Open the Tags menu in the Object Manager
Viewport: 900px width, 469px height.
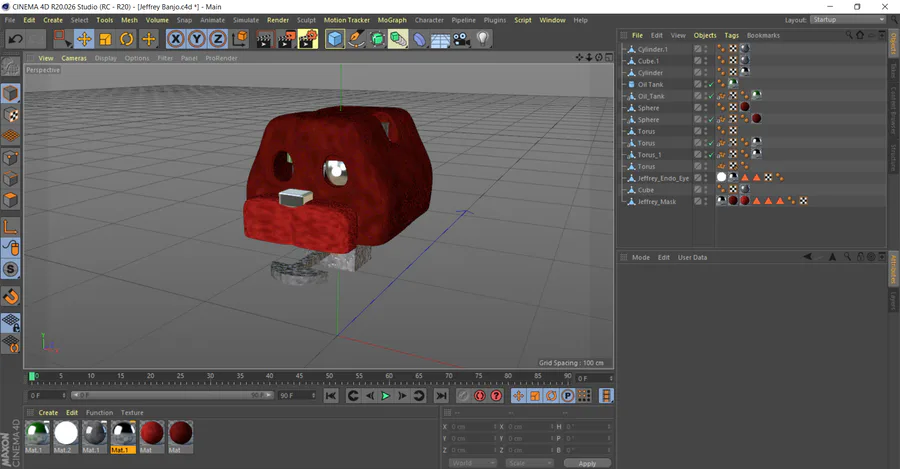click(731, 35)
